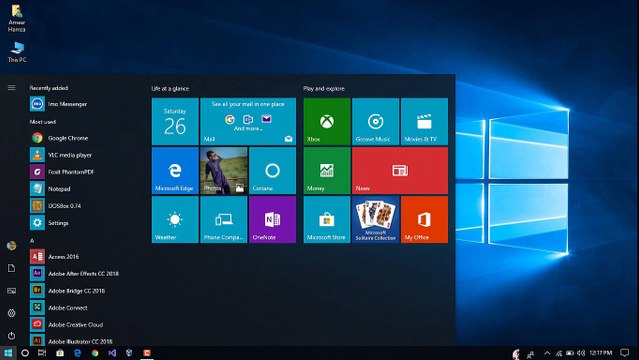Click the battery tray icon
639x360 pixels.
pos(570,353)
